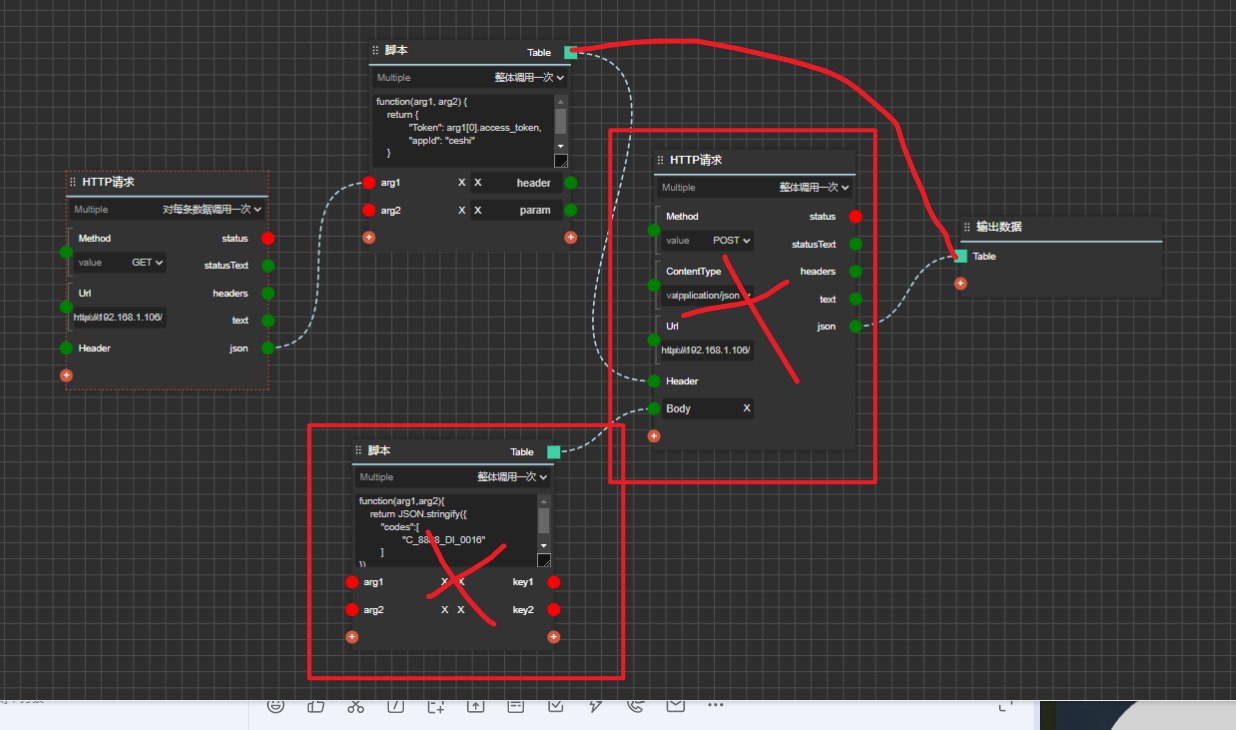This screenshot has width=1236, height=730.
Task: Remove Body field using its X button
Action: tap(746, 408)
